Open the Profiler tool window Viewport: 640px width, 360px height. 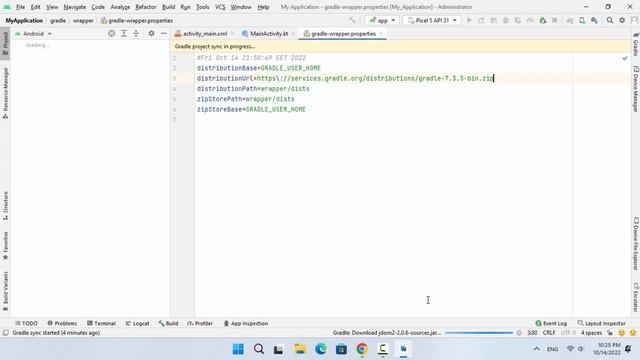(200, 323)
